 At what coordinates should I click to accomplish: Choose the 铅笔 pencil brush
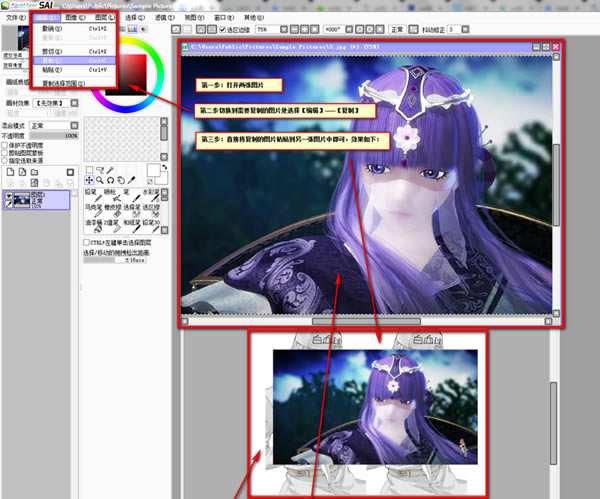coord(93,194)
